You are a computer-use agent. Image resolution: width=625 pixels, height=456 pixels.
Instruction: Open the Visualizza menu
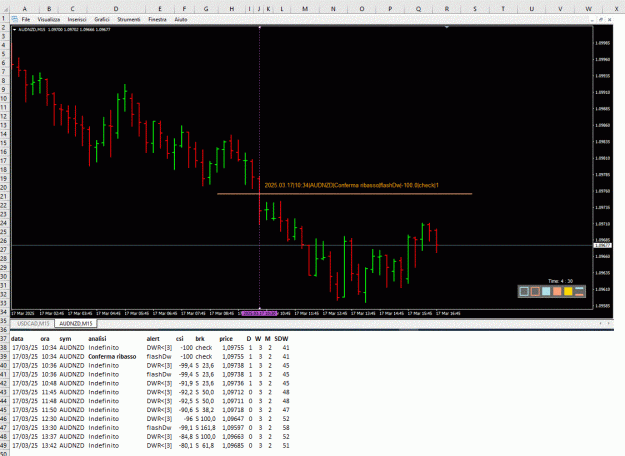click(x=49, y=19)
